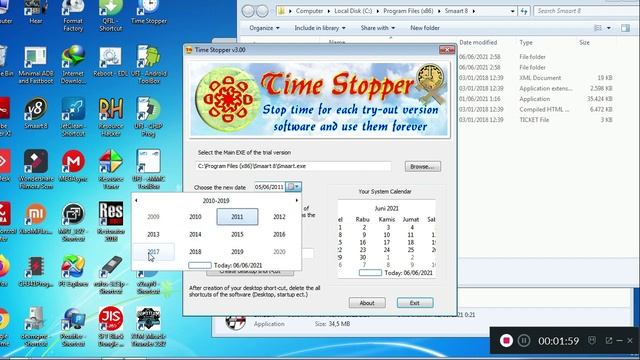Click Local Disk (C:) breadcrumb
Image resolution: width=640 pixels, height=360 pixels.
[353, 11]
